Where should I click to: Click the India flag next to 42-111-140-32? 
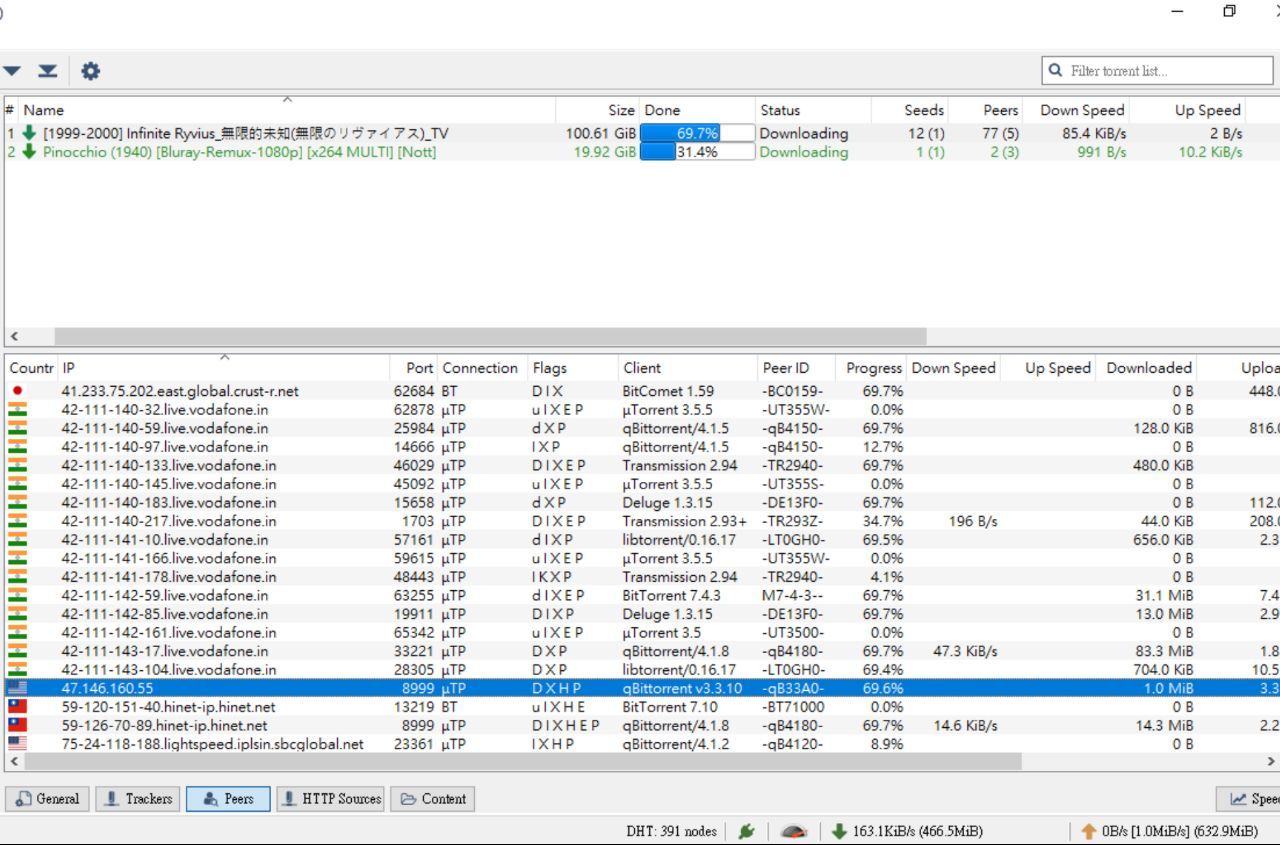coord(18,410)
